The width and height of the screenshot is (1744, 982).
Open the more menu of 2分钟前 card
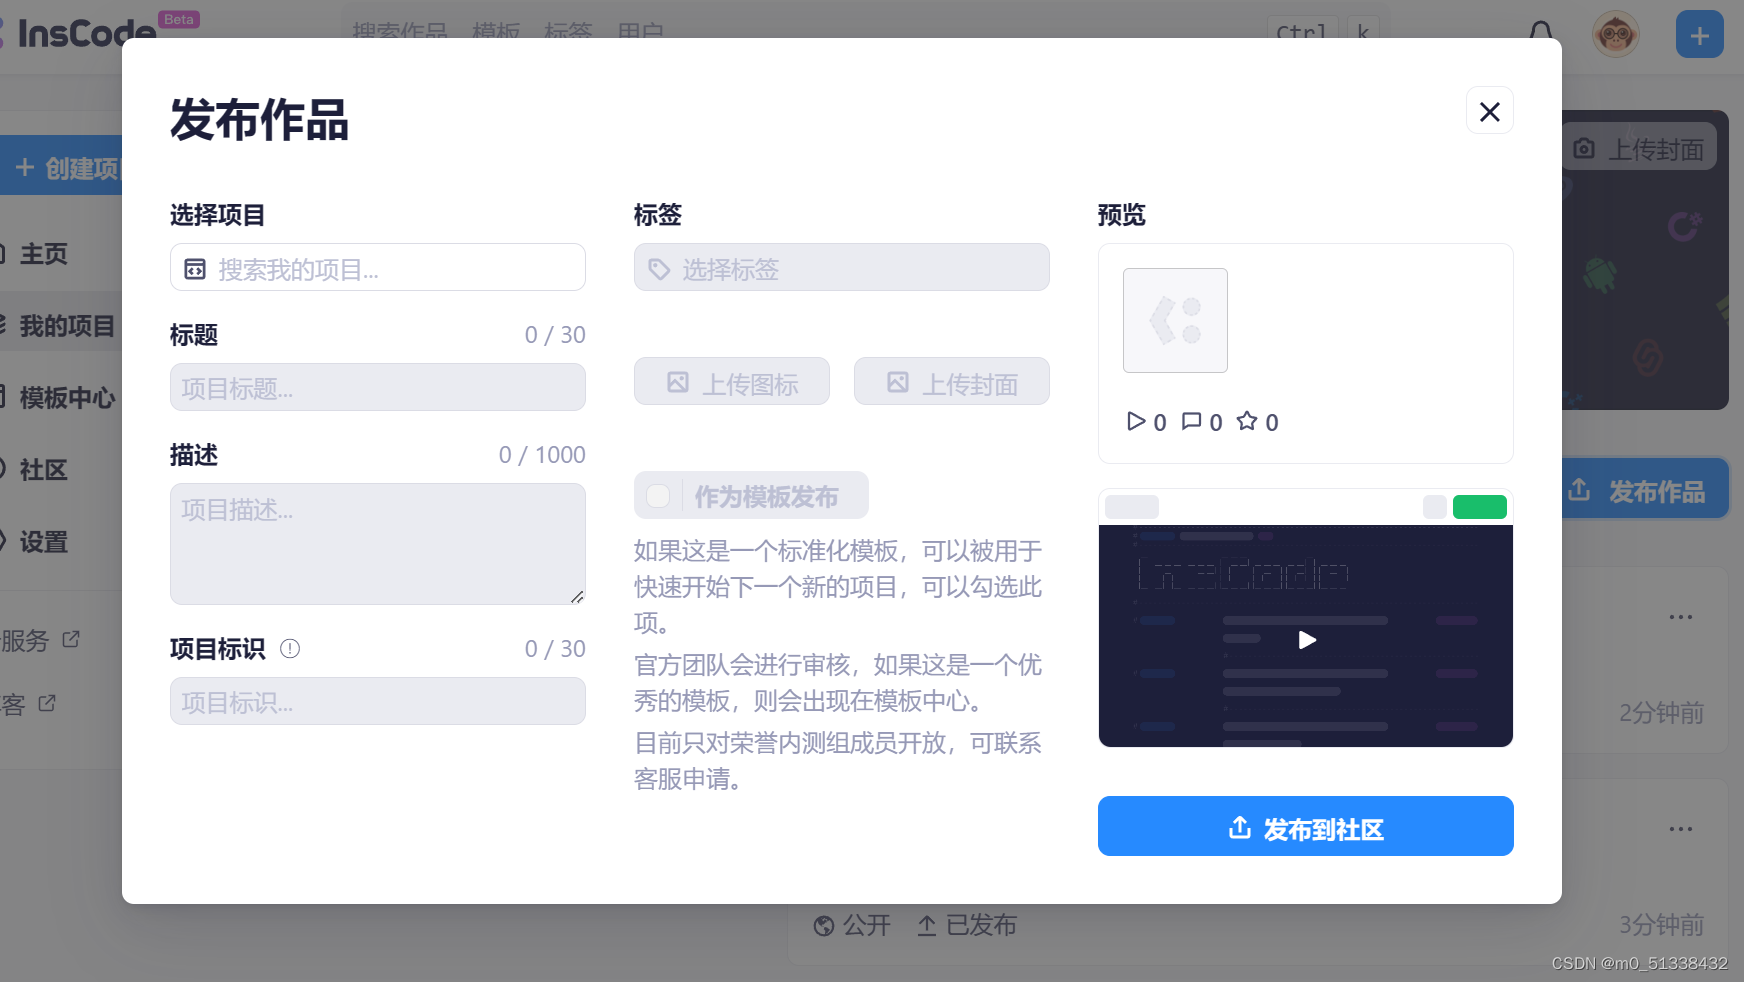pos(1681,617)
